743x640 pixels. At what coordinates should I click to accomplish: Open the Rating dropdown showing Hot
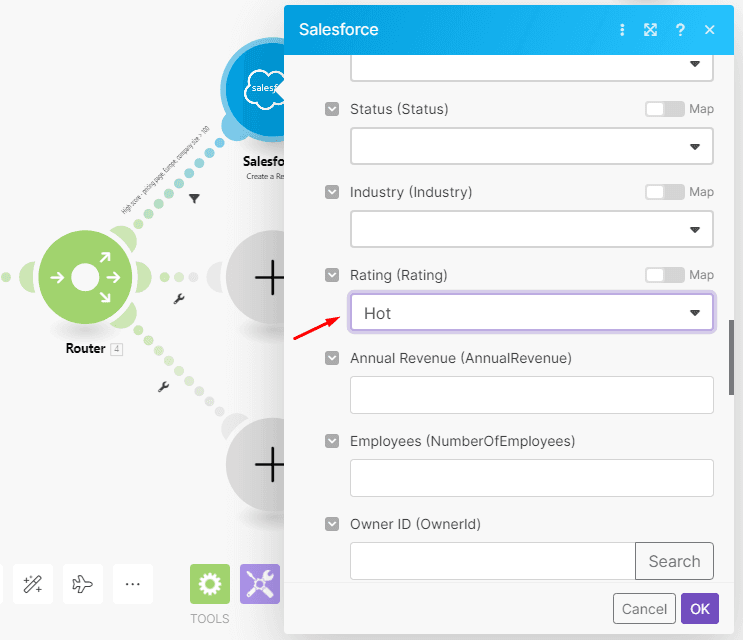pos(531,313)
